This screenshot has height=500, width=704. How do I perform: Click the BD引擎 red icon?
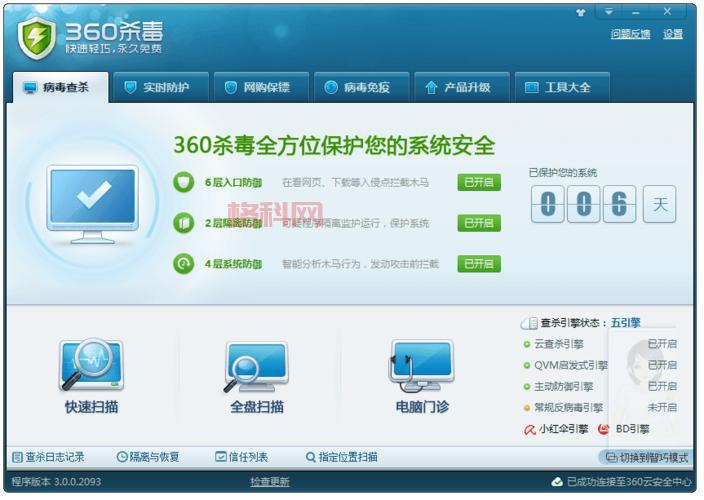pyautogui.click(x=604, y=429)
